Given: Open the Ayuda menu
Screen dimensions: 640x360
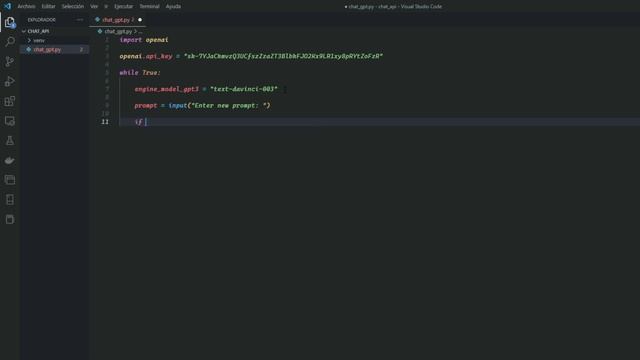Looking at the screenshot, I should click(173, 7).
